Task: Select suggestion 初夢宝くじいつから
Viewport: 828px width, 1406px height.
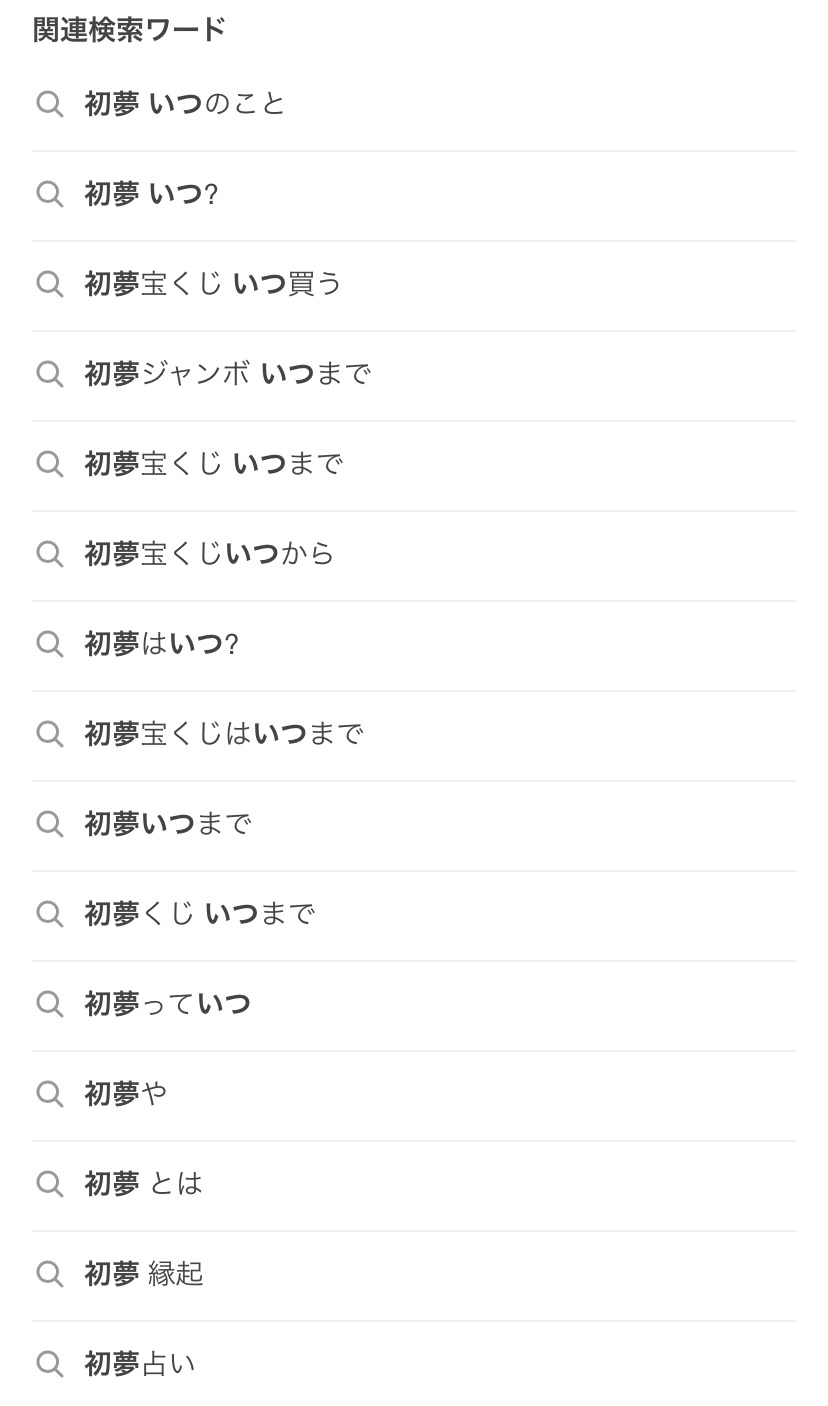Action: [209, 554]
